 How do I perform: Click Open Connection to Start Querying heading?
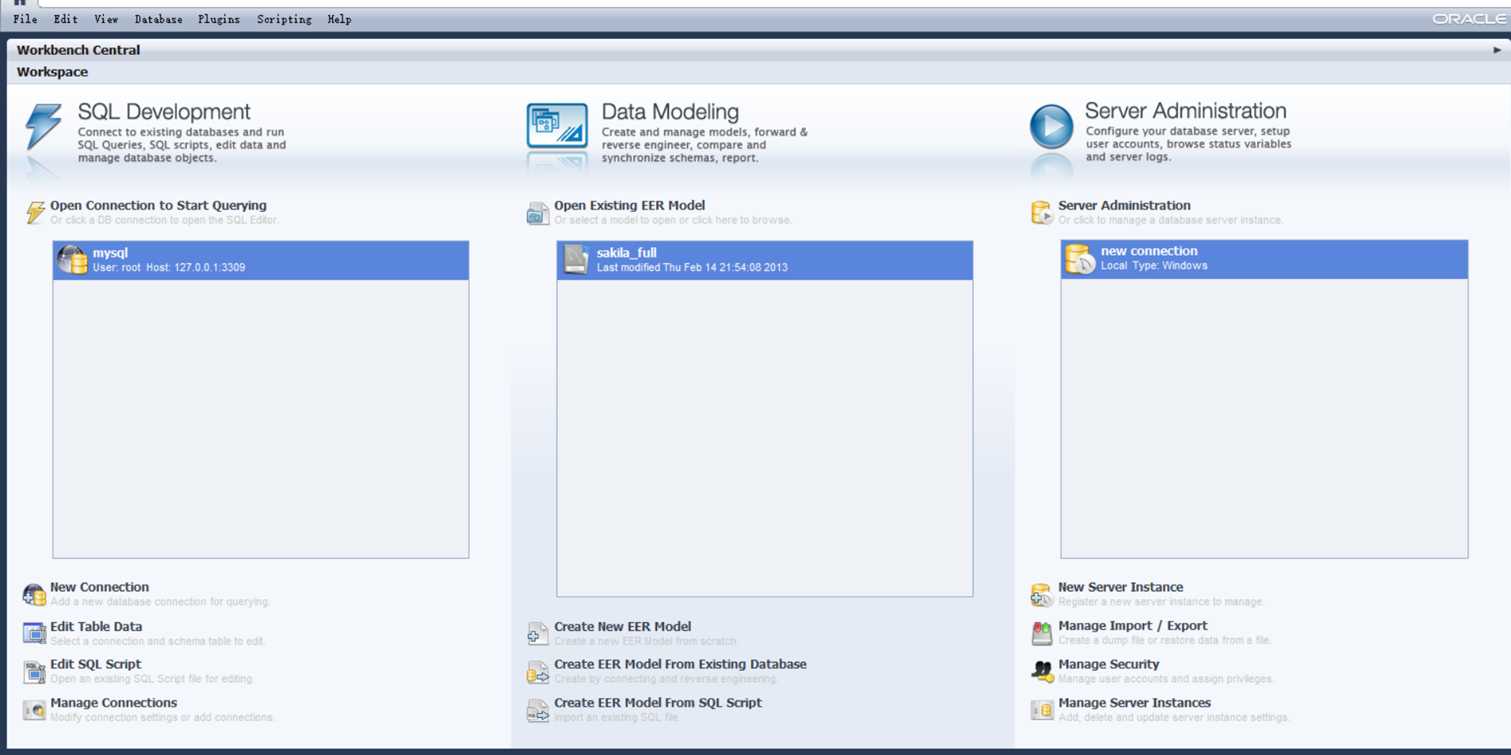pyautogui.click(x=158, y=205)
